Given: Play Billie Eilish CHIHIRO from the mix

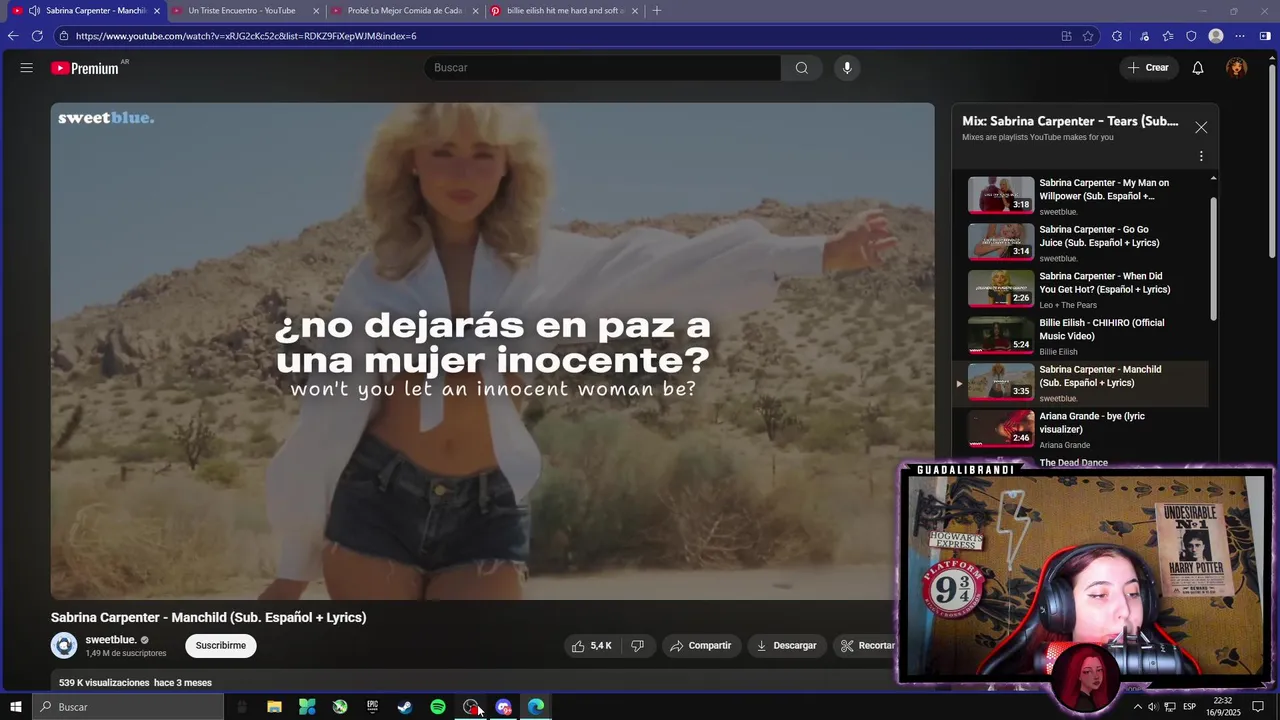Looking at the screenshot, I should pos(1086,337).
